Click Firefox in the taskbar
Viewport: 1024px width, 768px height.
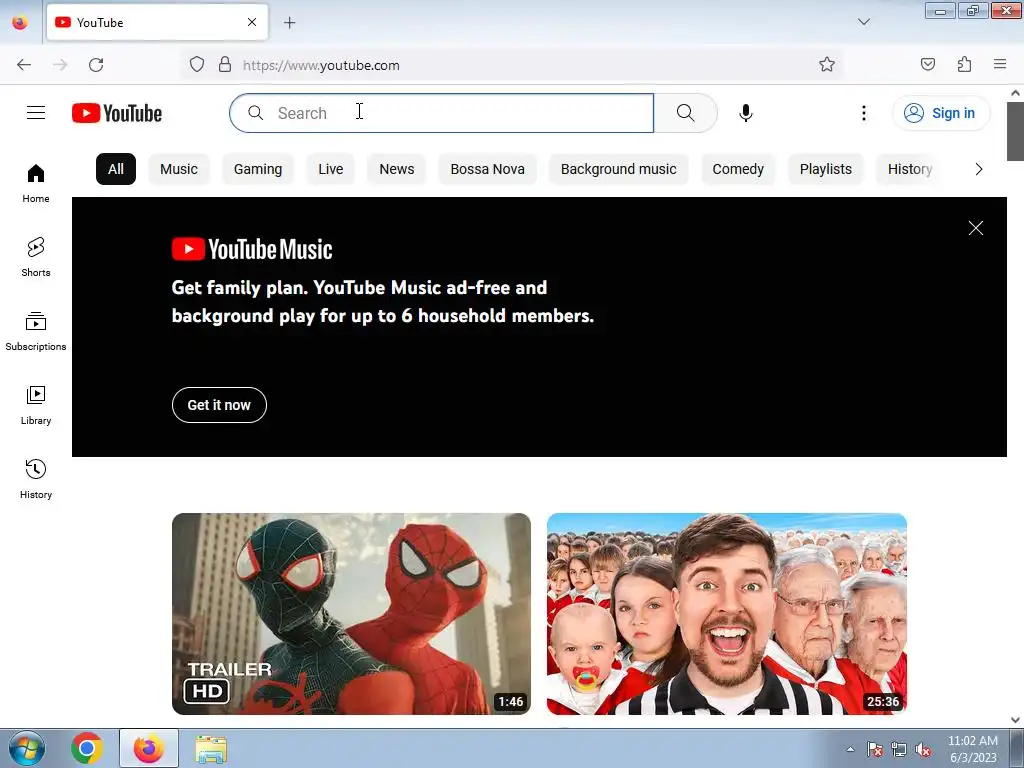tap(149, 748)
